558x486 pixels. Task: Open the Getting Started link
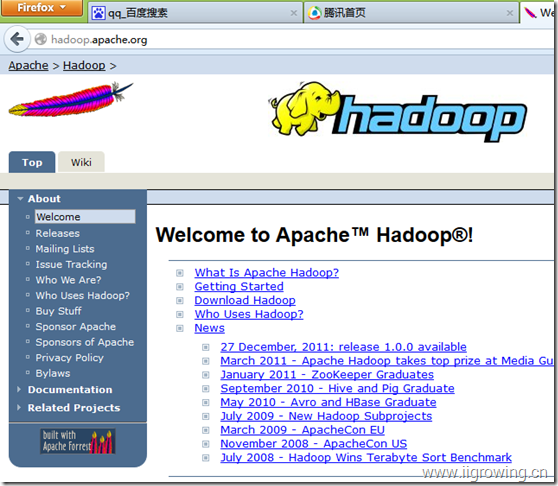point(239,286)
